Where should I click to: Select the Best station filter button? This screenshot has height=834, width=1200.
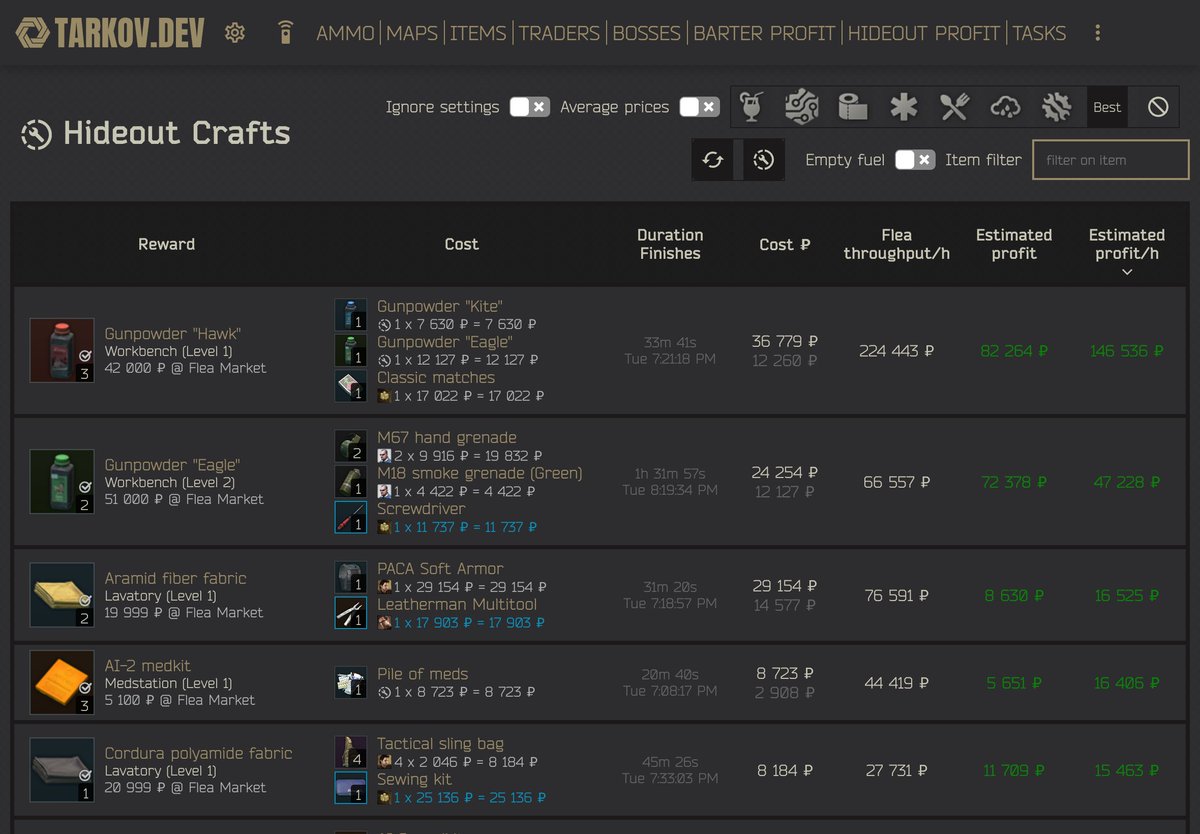tap(1107, 107)
